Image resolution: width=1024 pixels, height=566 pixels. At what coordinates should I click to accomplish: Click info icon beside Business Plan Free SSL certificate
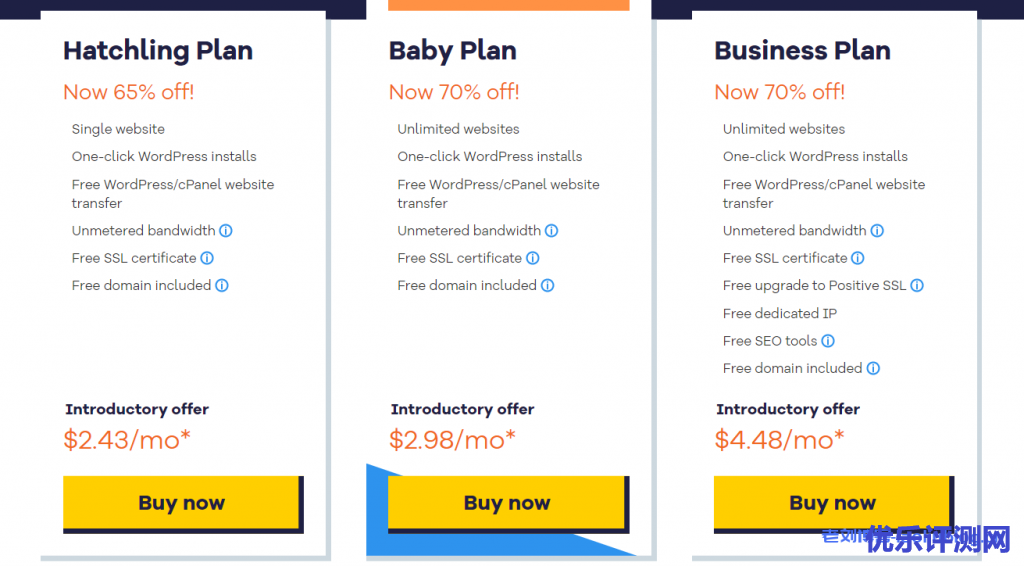pos(858,258)
